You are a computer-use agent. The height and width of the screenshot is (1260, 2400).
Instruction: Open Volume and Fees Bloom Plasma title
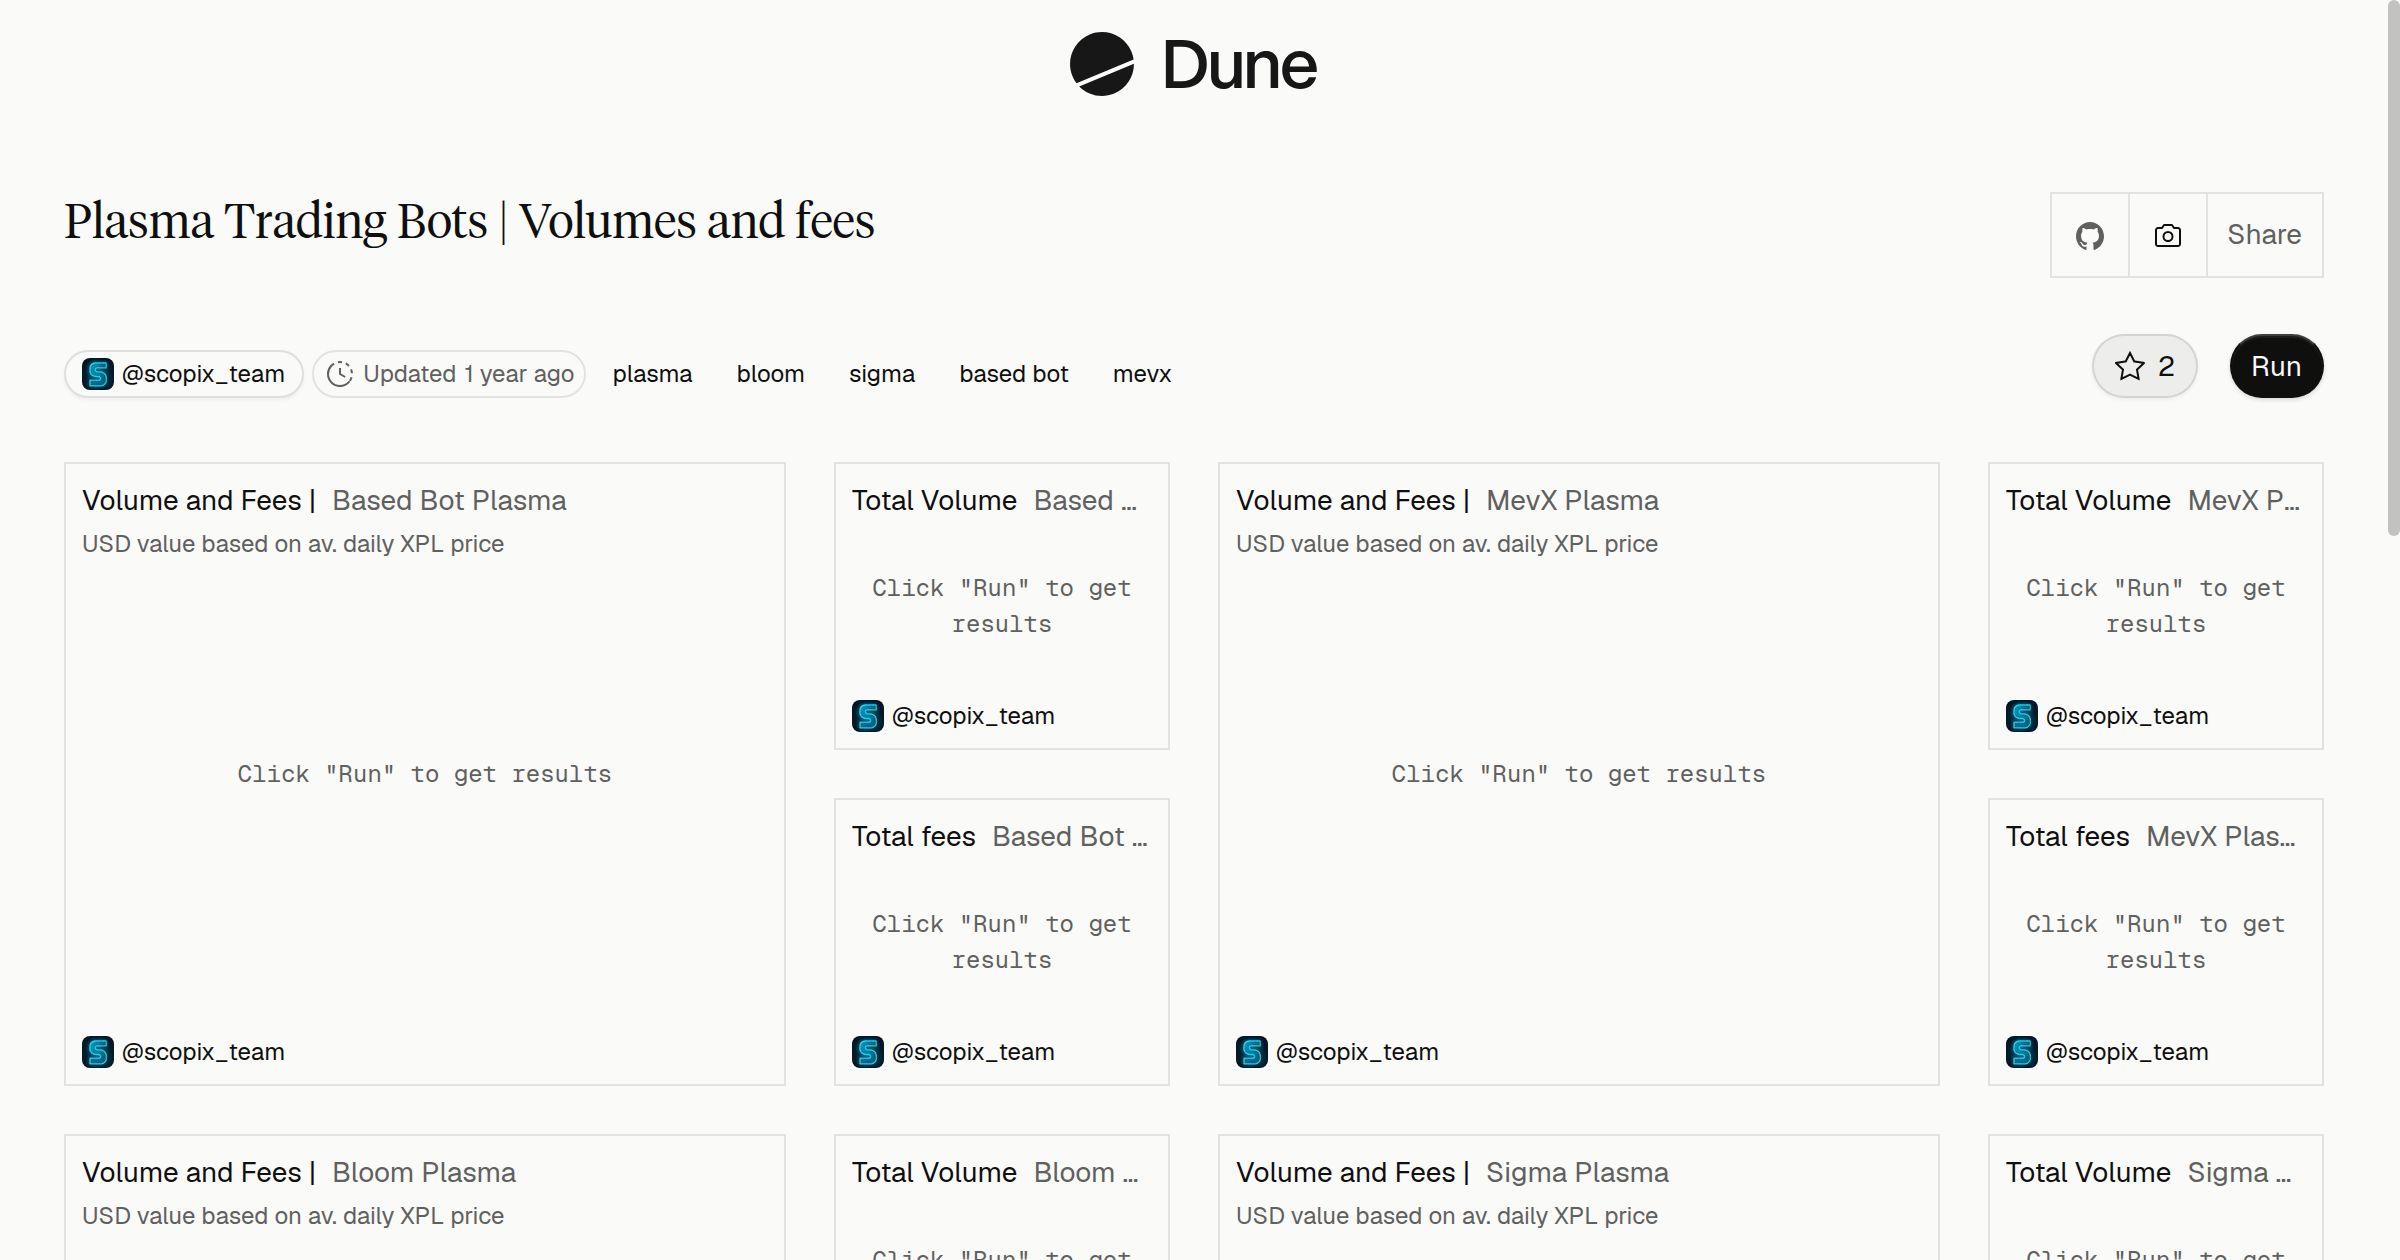(x=299, y=1172)
